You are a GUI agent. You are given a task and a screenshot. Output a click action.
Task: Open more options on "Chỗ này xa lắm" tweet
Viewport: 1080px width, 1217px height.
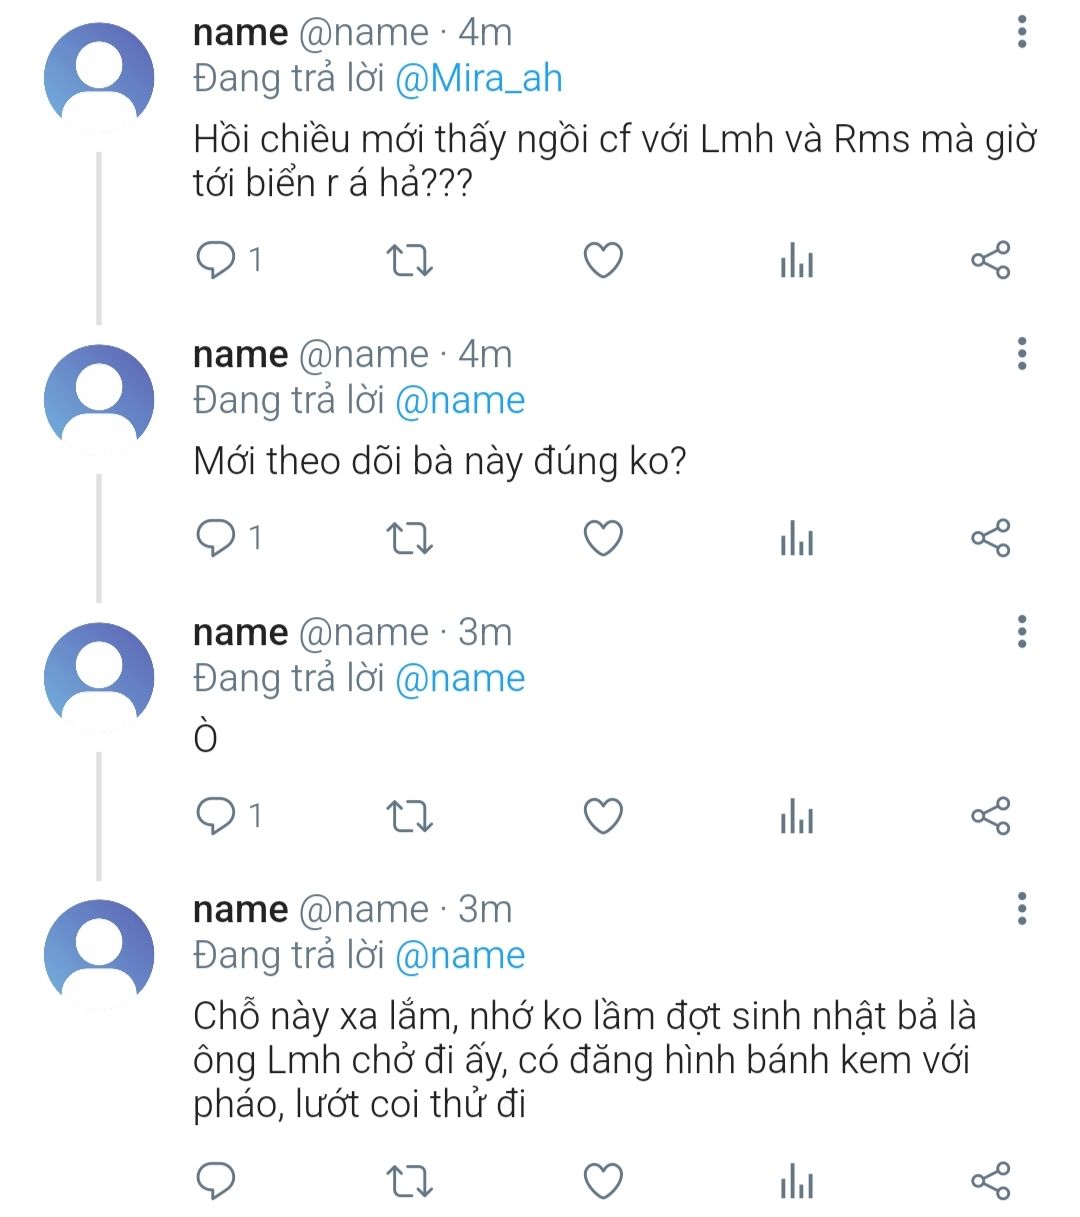(x=1021, y=909)
